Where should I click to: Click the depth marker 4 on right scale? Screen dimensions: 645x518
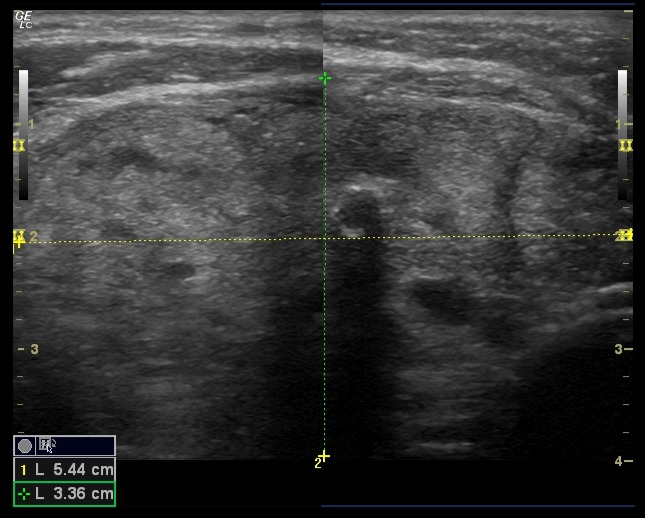click(x=618, y=461)
